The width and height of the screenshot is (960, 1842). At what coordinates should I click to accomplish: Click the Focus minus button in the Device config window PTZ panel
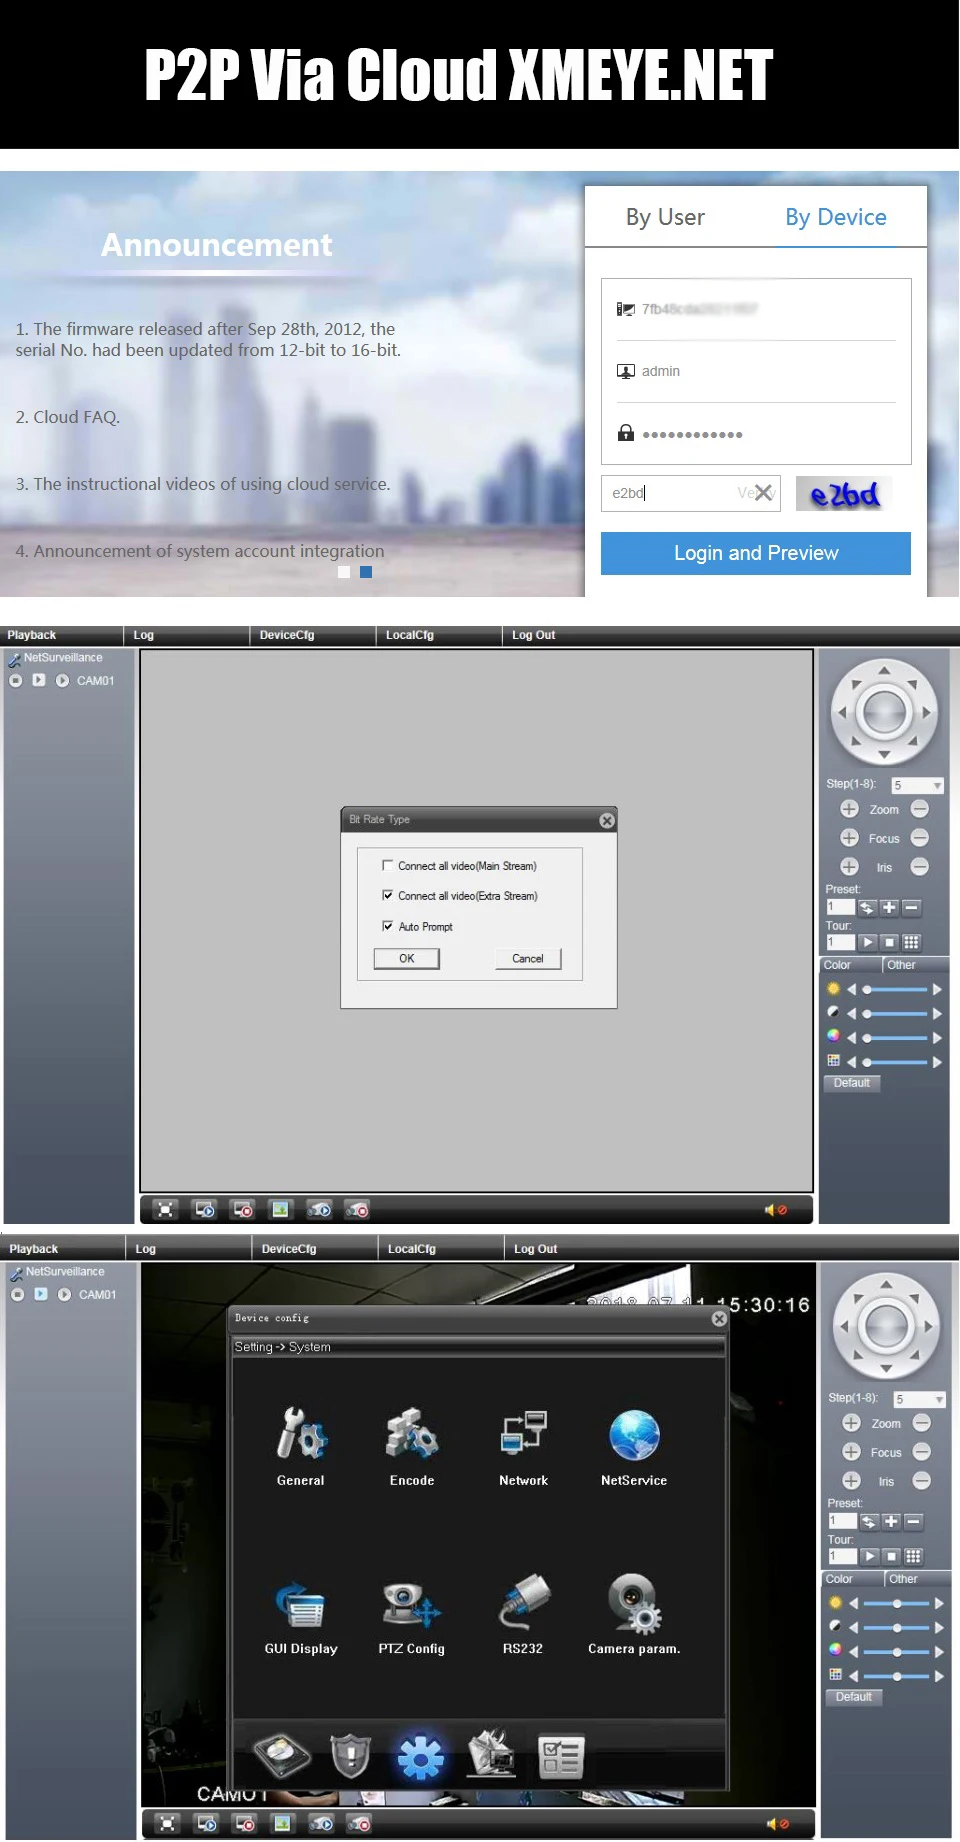click(922, 1451)
